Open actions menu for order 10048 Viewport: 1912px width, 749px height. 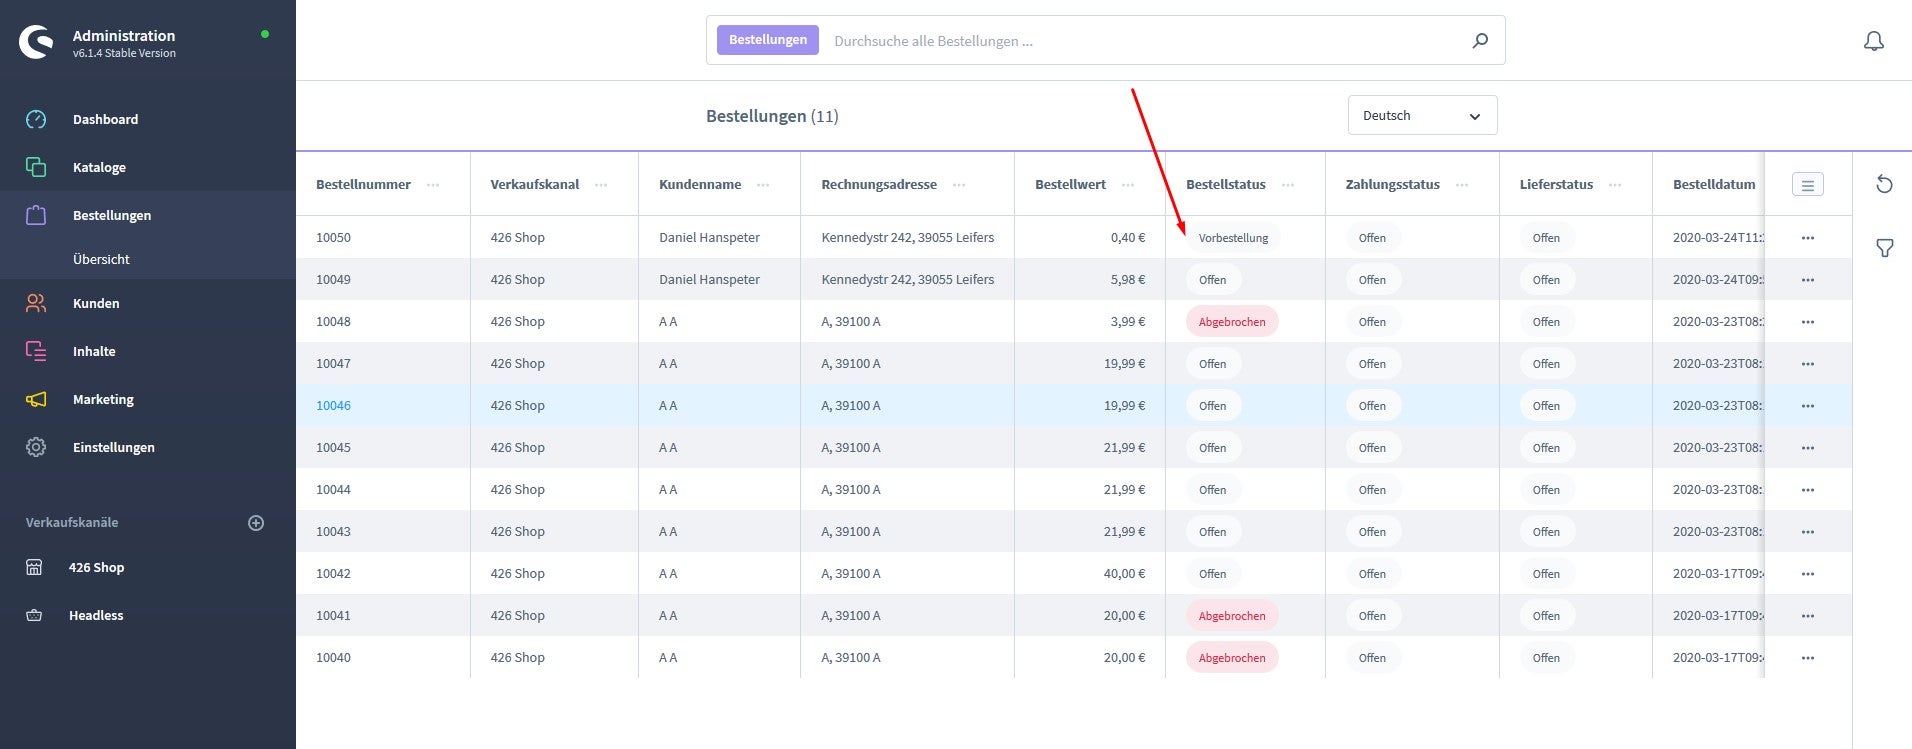1807,322
